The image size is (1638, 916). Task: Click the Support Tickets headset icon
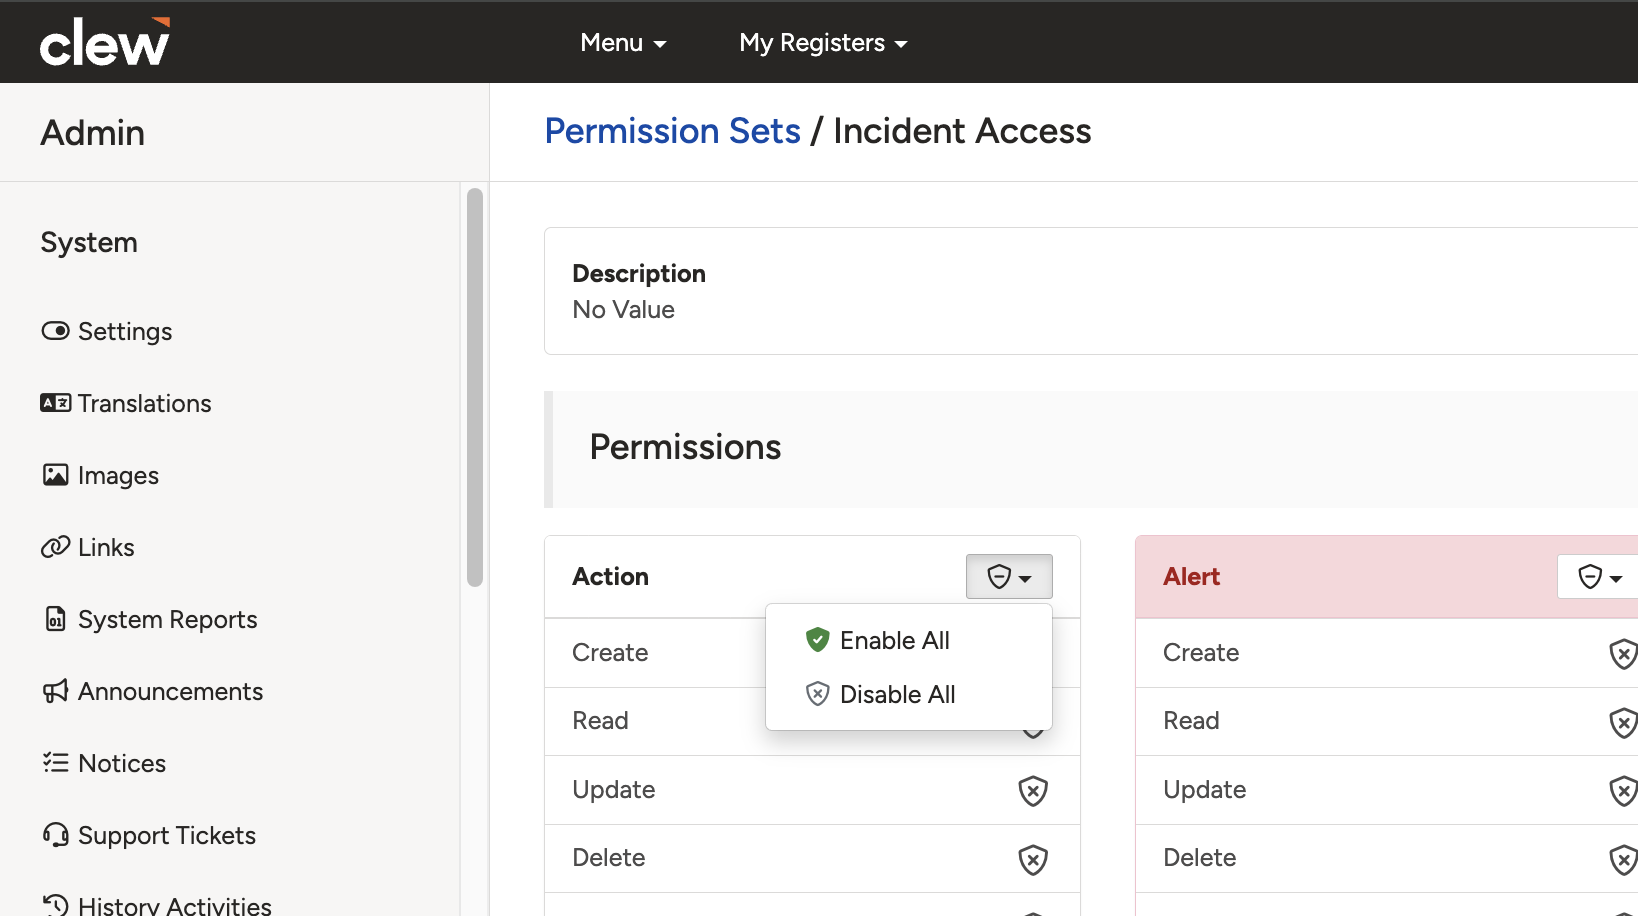click(55, 835)
